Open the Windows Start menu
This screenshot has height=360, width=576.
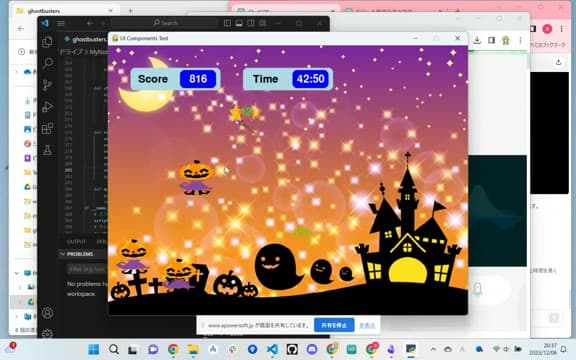point(94,349)
